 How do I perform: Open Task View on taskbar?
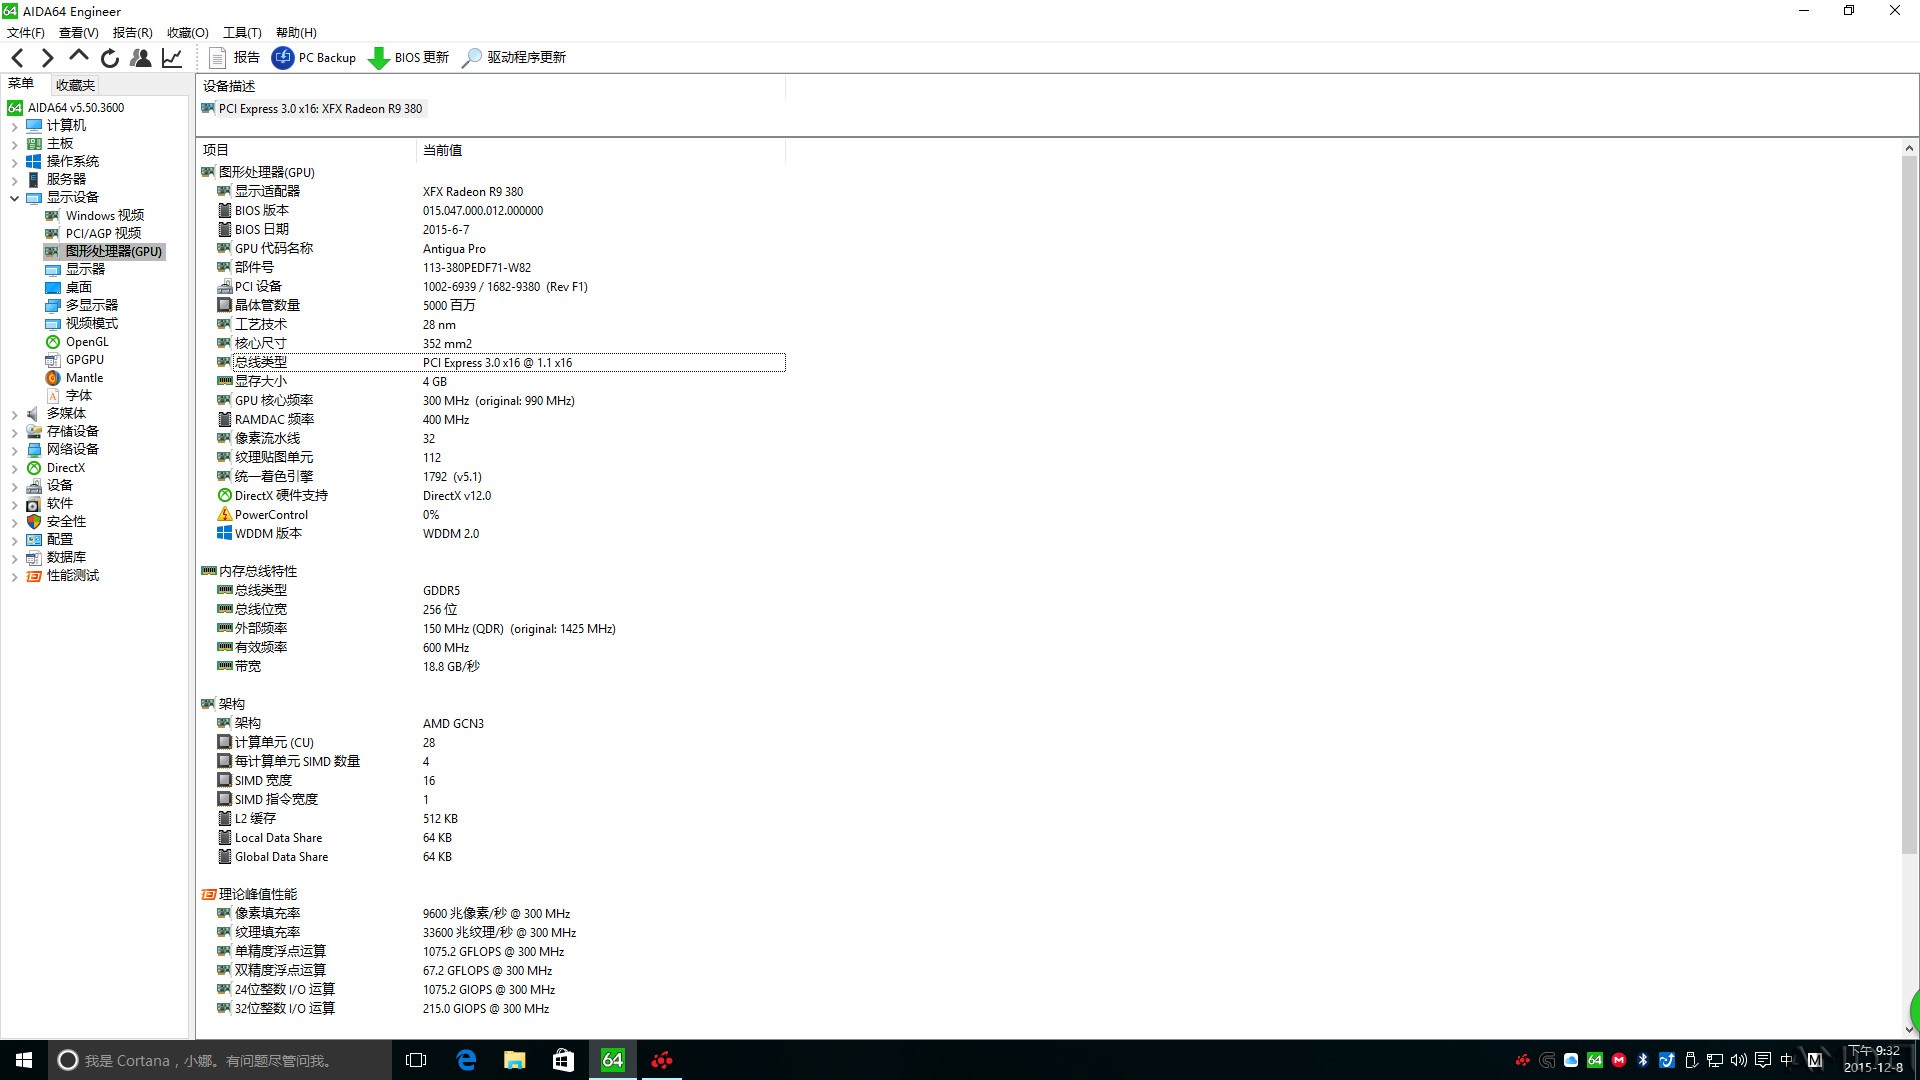coord(416,1060)
